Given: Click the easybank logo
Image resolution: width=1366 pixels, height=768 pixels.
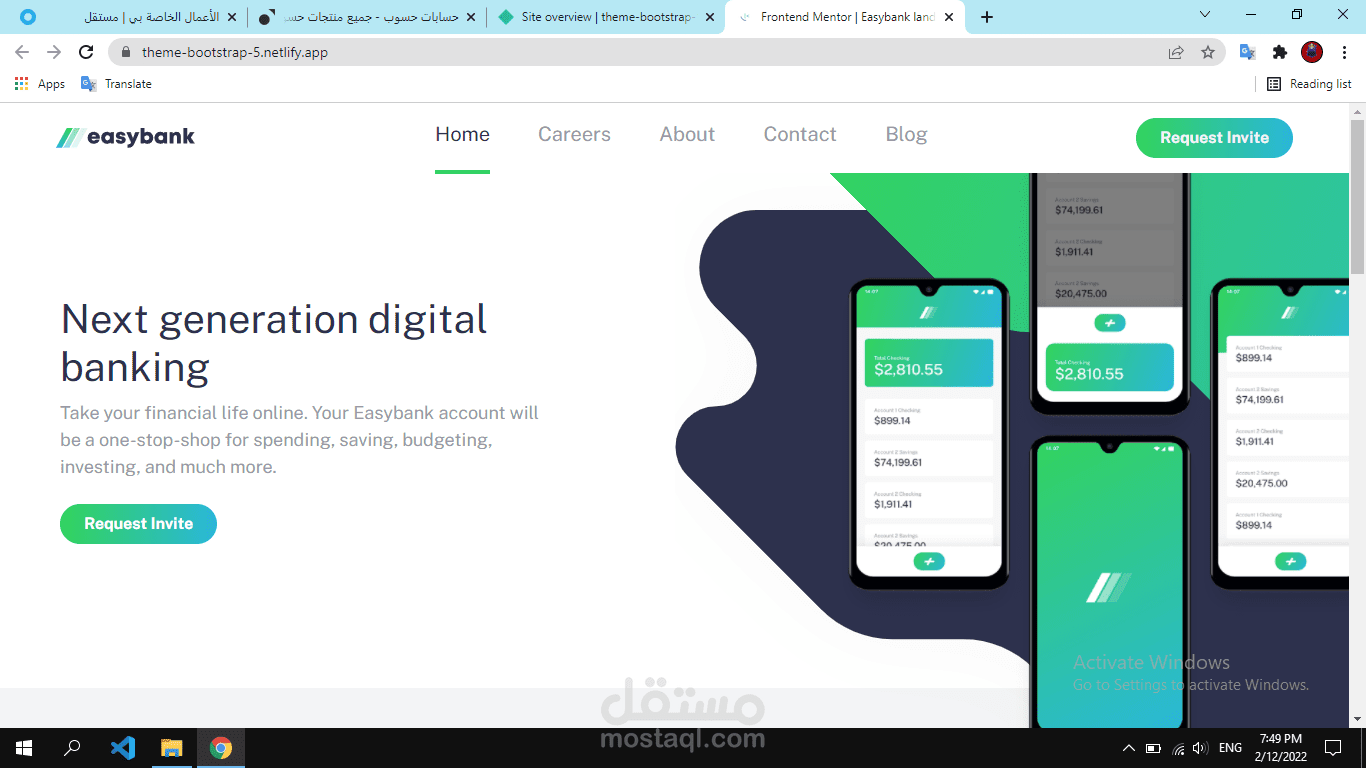Looking at the screenshot, I should pos(125,136).
